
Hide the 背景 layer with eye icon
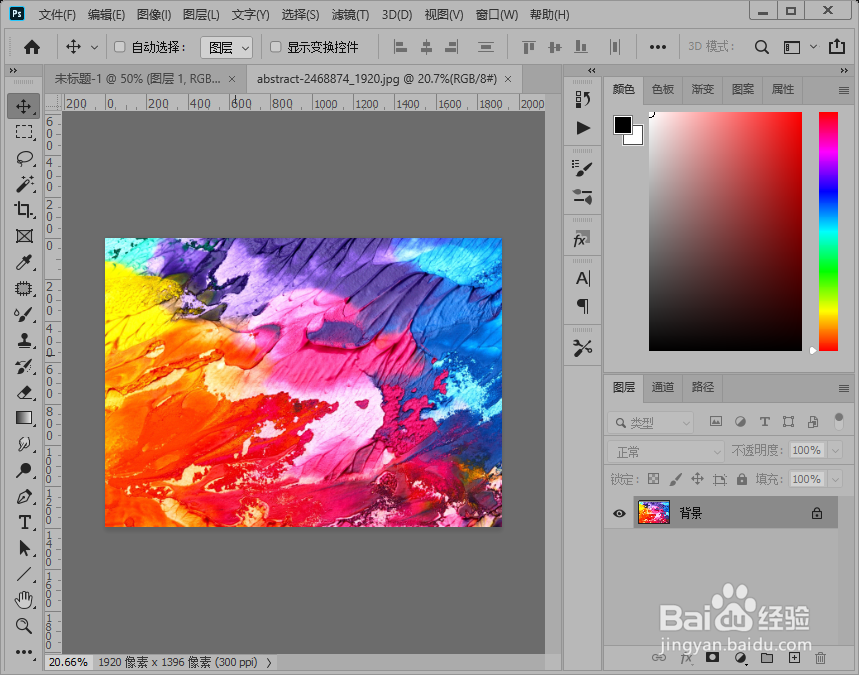point(619,513)
